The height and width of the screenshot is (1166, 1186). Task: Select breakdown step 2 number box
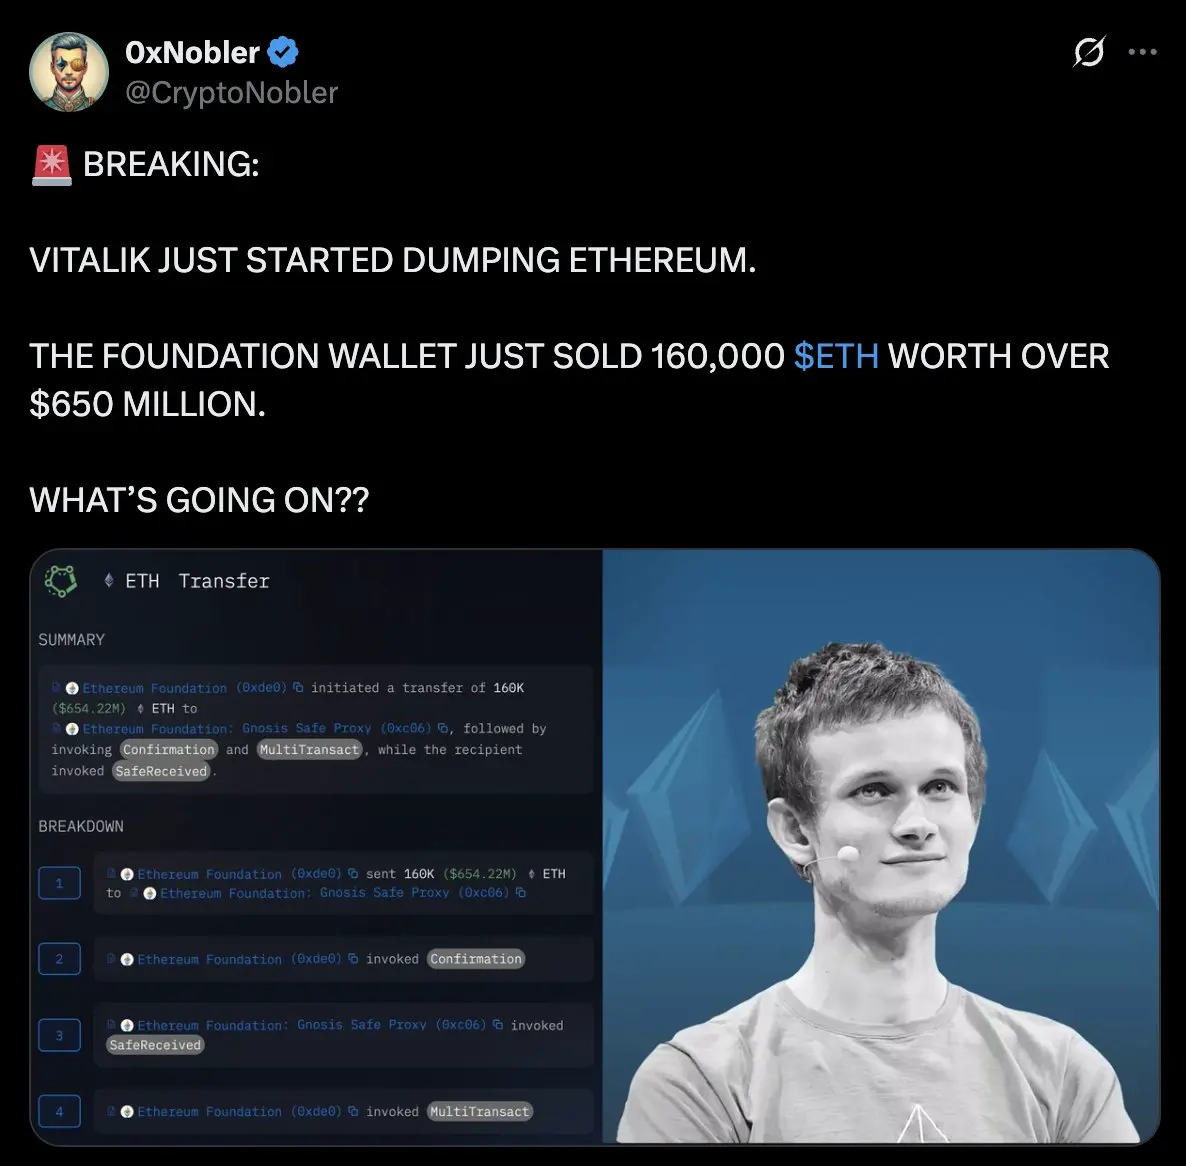tap(59, 959)
